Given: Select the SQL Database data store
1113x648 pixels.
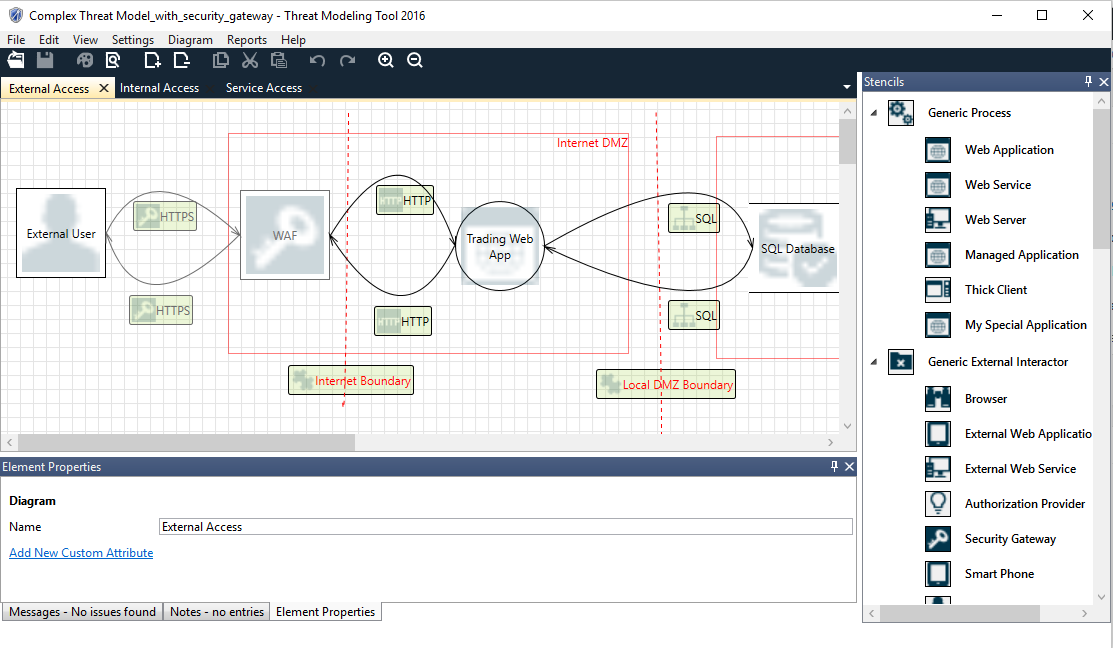Looking at the screenshot, I should tap(795, 248).
